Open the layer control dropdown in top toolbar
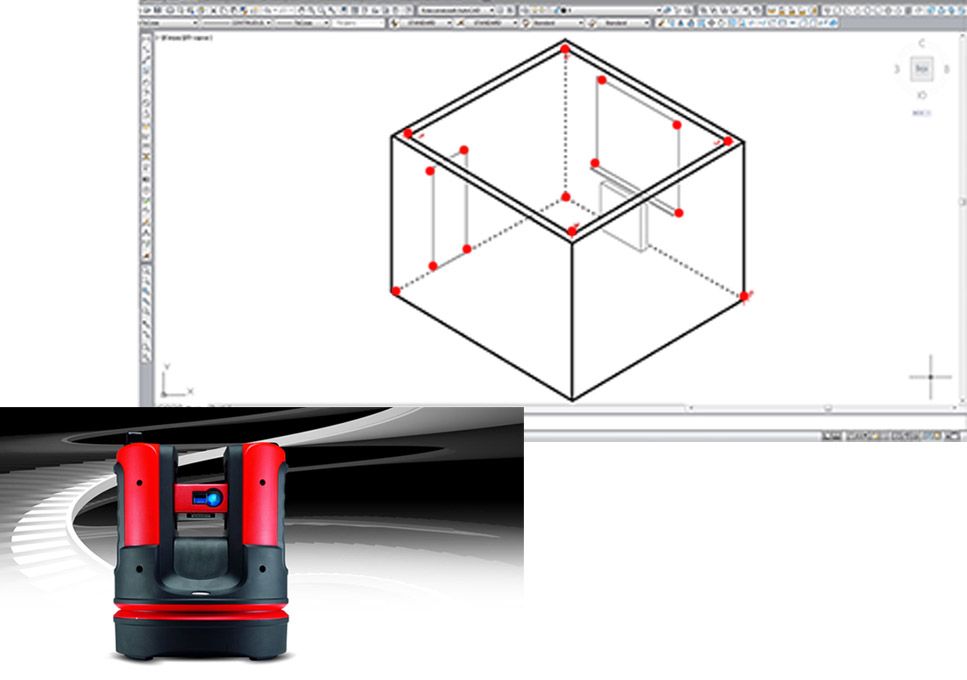This screenshot has width=967, height=680. tap(591, 10)
